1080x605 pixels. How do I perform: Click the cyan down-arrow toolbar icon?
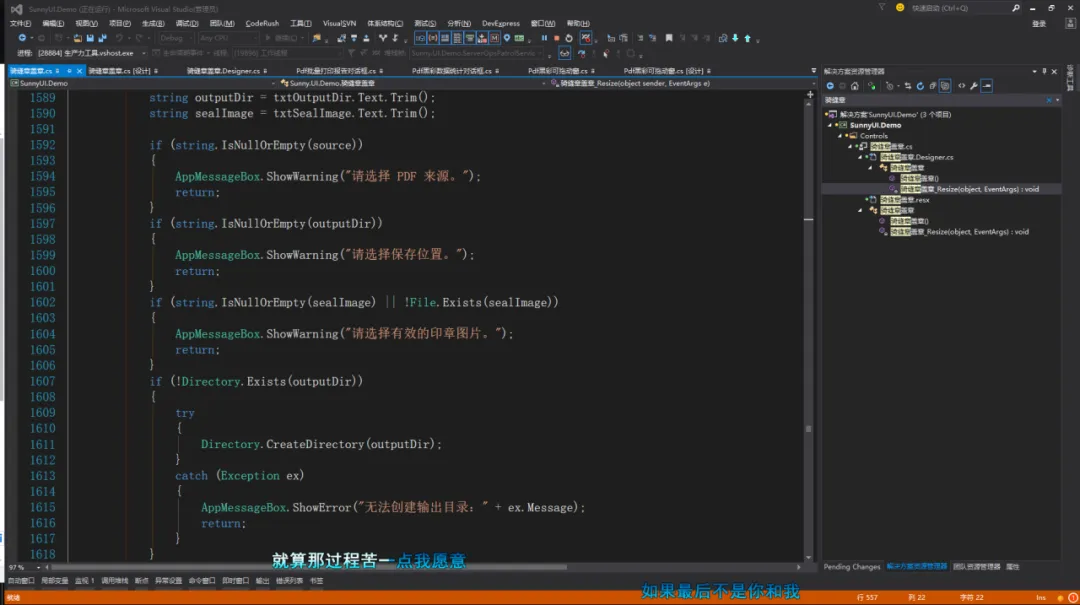735,38
